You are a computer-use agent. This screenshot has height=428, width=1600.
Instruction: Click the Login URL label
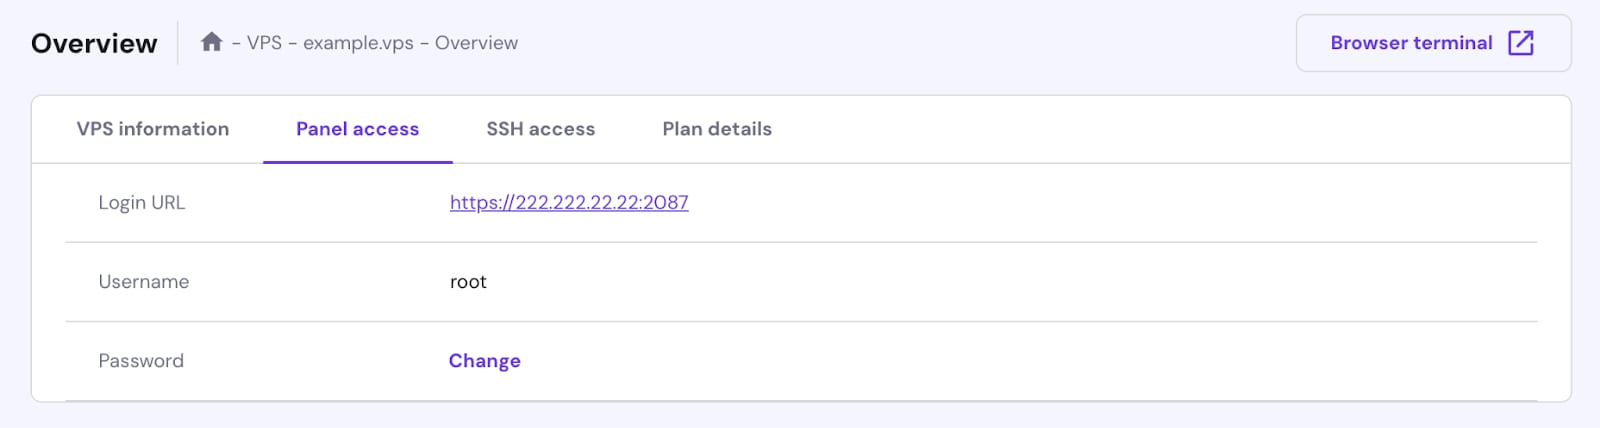(x=142, y=203)
